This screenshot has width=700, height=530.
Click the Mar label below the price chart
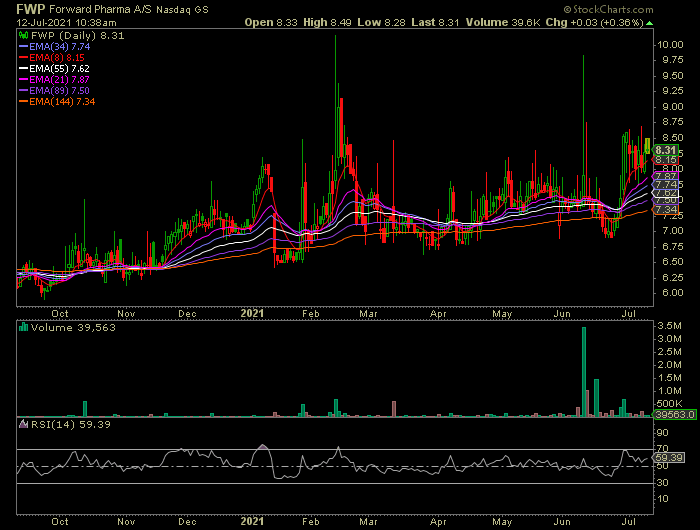click(x=368, y=313)
